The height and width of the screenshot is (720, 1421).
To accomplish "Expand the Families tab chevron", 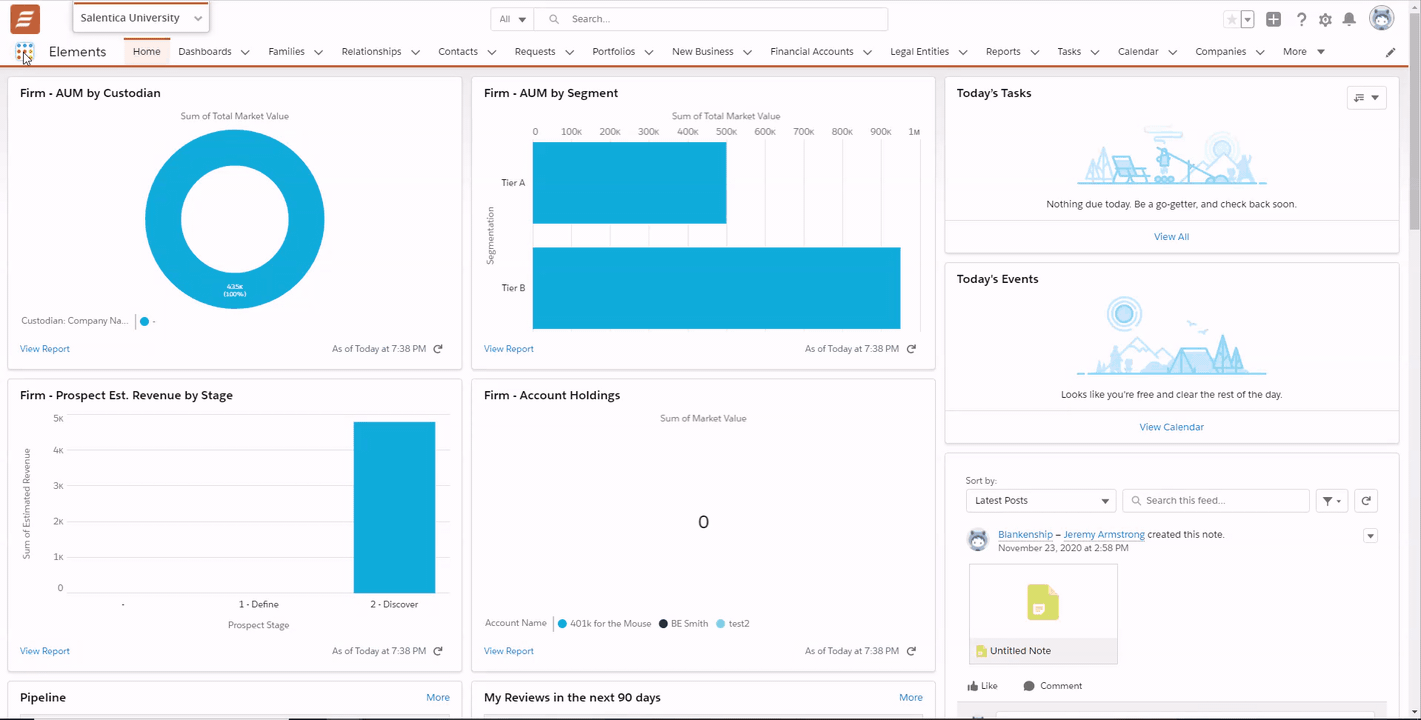I will point(319,52).
